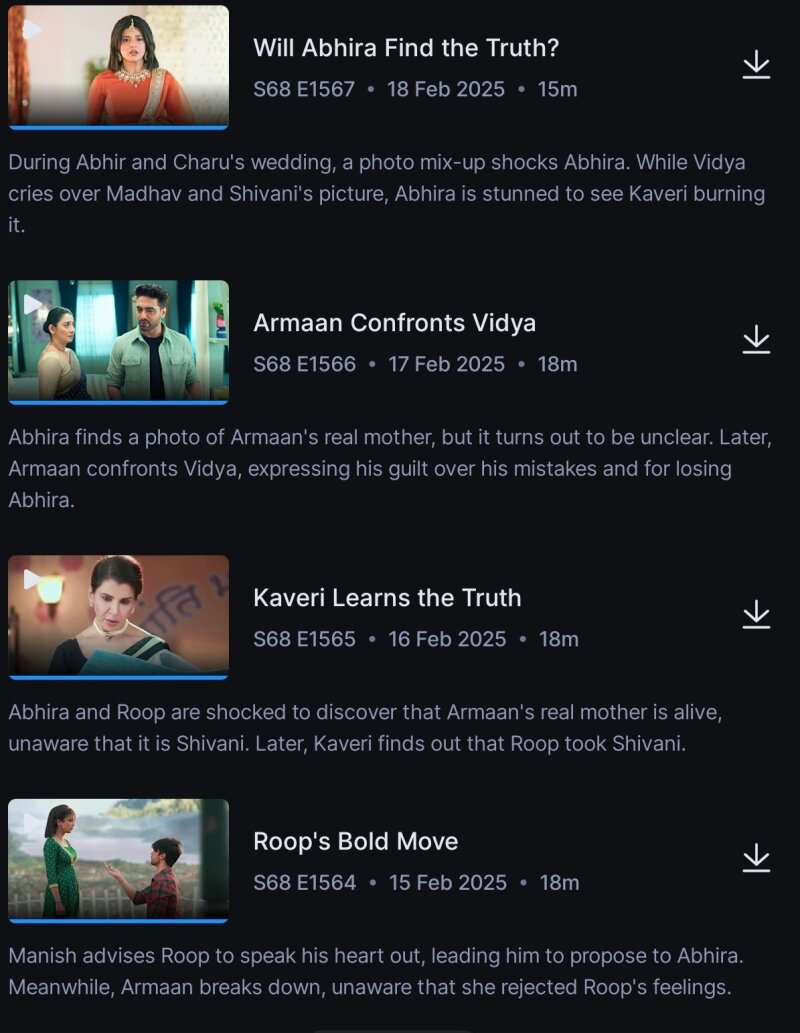The height and width of the screenshot is (1033, 800).
Task: Click the thumbnail for 'Roop's Bold Move'
Action: (118, 859)
